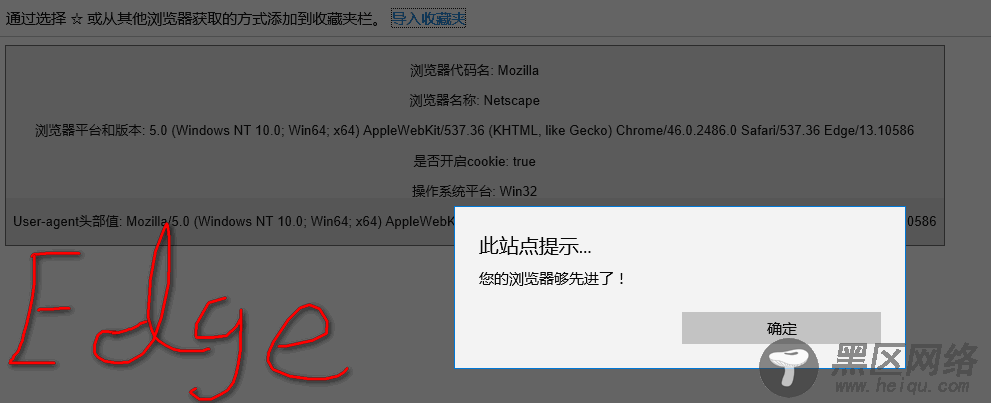Screen dimensions: 991x403
Task: Select the 浏览器代码名: Mozilla line
Action: coord(475,71)
